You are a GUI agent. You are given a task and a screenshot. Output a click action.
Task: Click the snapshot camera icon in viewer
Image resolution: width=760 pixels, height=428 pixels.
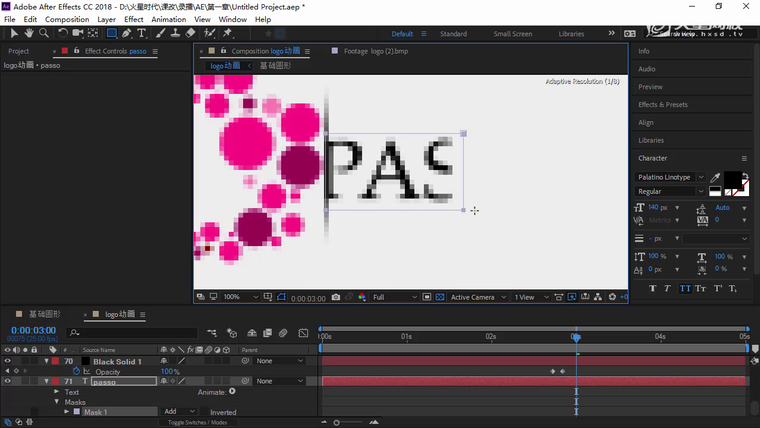[x=336, y=297]
